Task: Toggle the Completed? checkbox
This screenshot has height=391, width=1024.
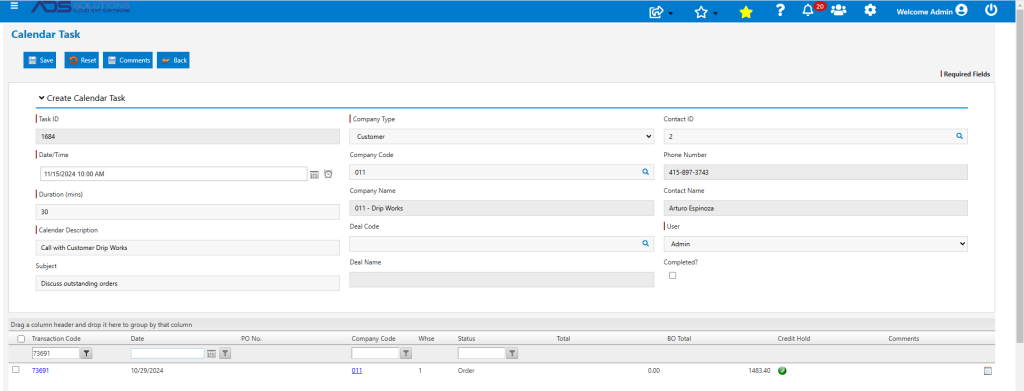Action: click(673, 275)
